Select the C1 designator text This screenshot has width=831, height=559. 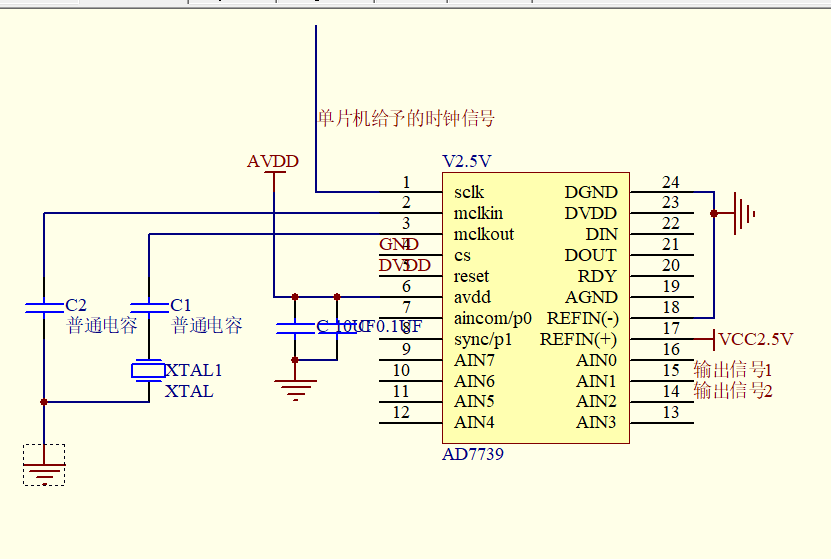click(180, 305)
